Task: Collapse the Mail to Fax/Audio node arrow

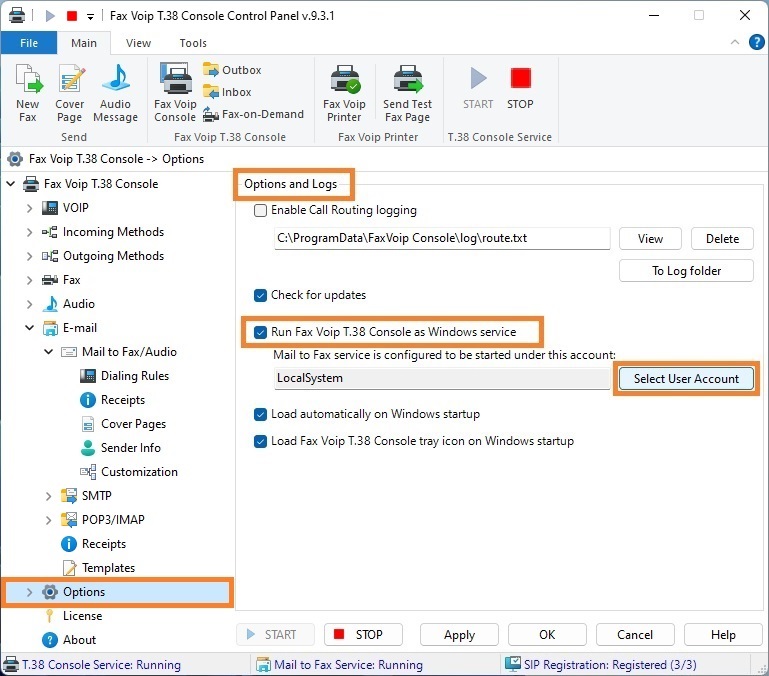Action: 49,352
